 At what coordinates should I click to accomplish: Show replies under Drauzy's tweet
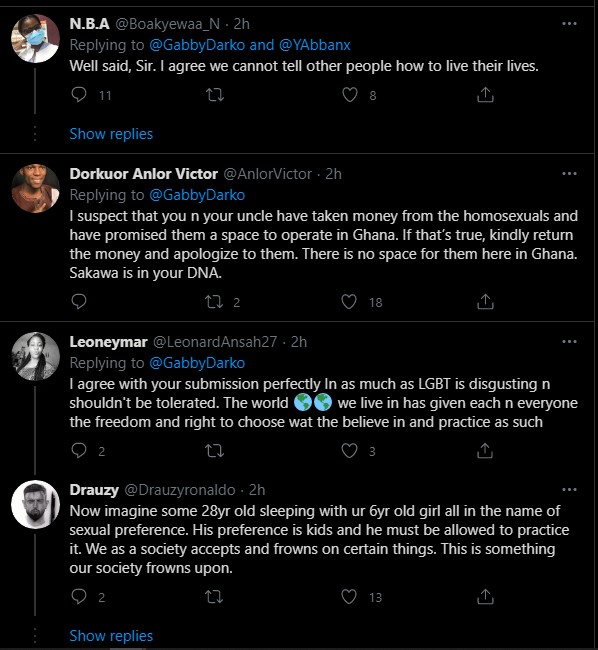click(111, 636)
